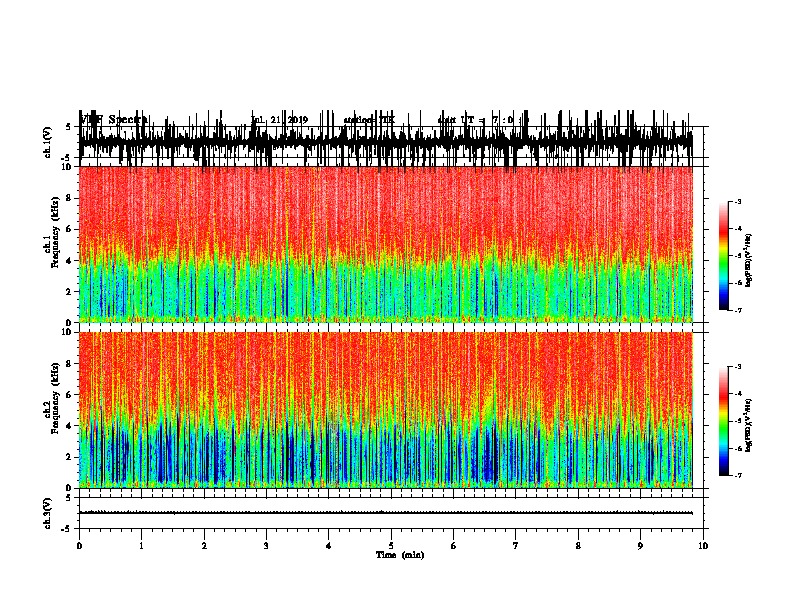The image size is (792, 612).
Task: Click the -5 tick on ch.3(V) axis
Action: 68,529
